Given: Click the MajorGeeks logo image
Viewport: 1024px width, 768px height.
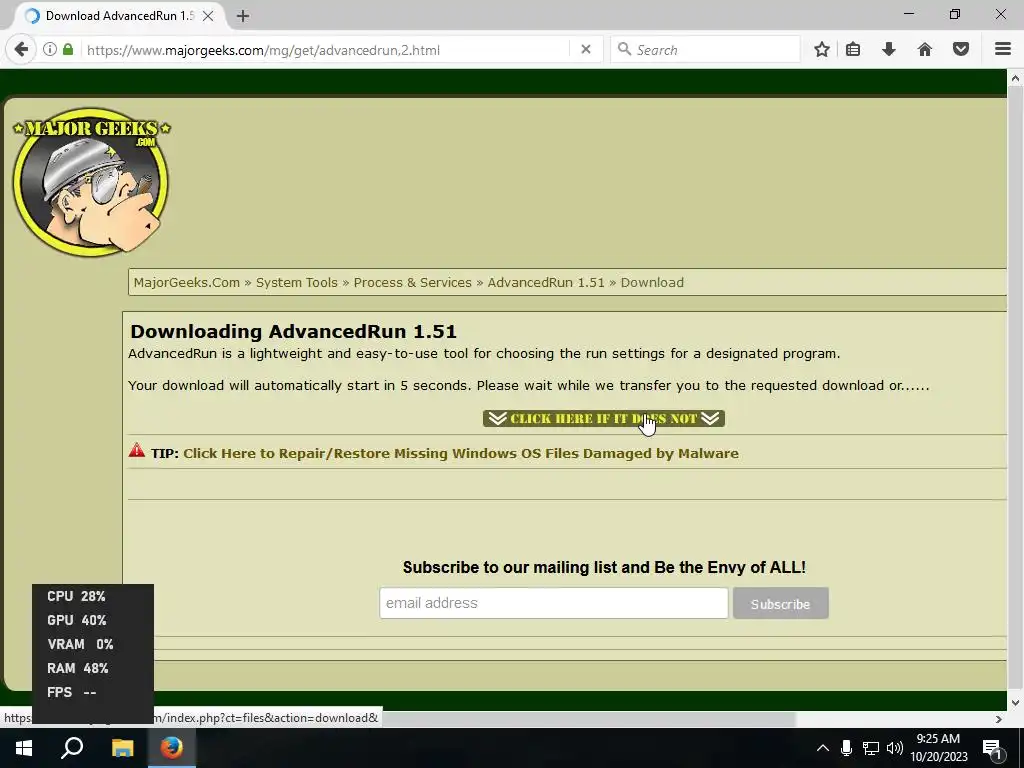Looking at the screenshot, I should [x=91, y=182].
